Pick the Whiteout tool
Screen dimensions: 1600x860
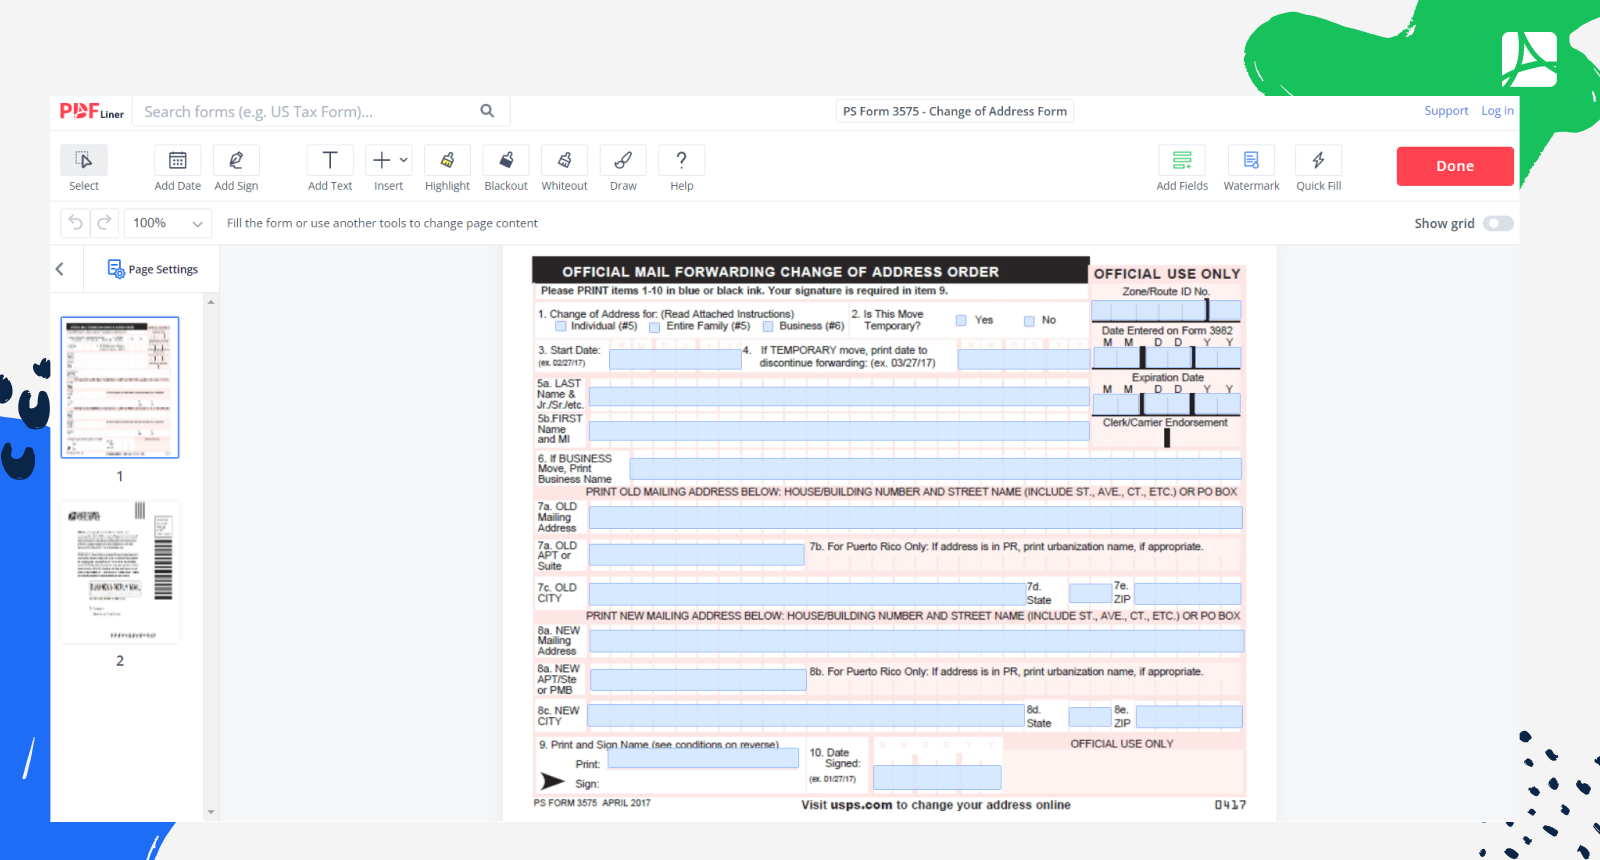(x=564, y=161)
